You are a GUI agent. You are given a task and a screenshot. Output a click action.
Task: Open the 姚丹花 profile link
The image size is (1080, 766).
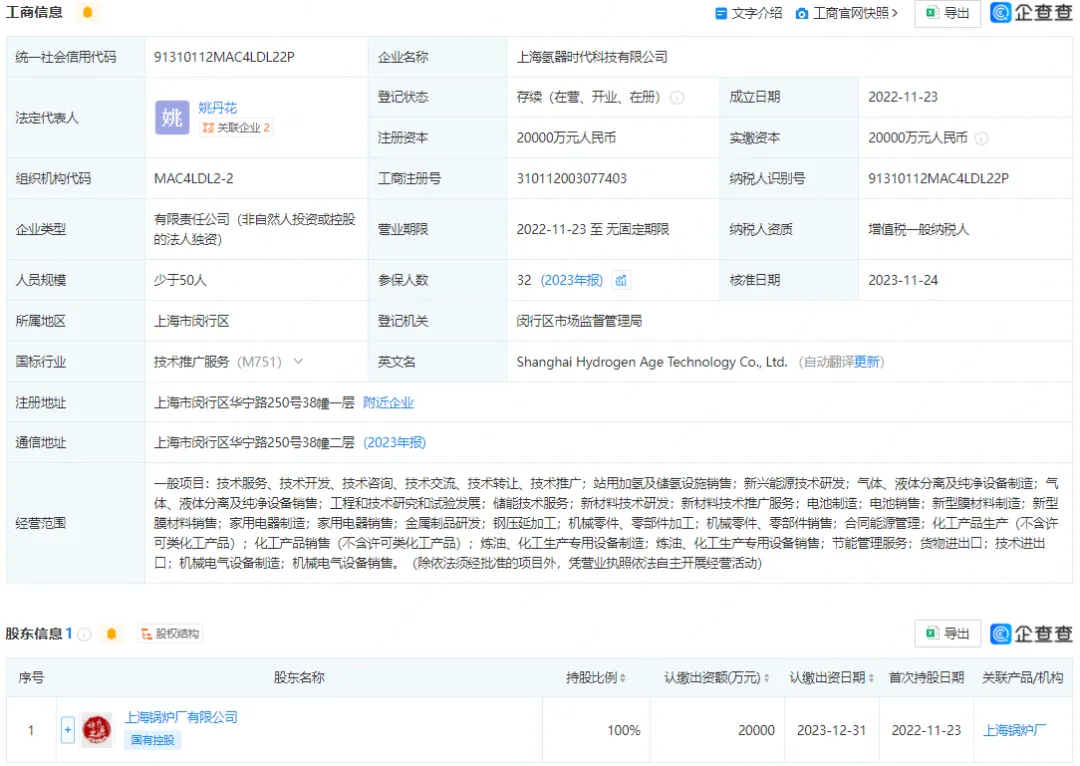point(218,107)
